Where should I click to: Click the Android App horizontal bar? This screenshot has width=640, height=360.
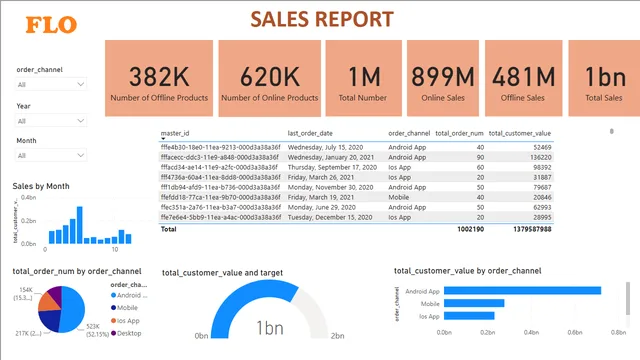(x=522, y=291)
